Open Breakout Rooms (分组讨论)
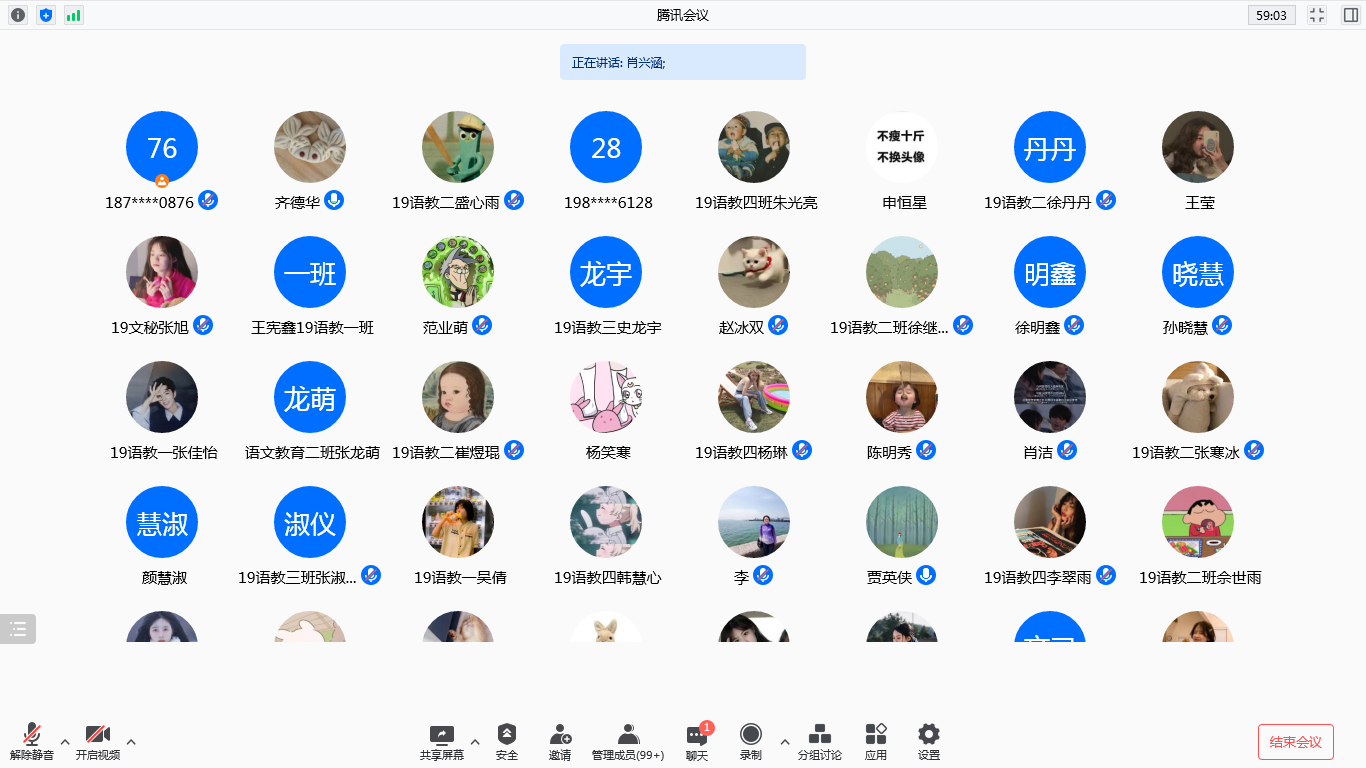Image resolution: width=1366 pixels, height=768 pixels. point(819,741)
